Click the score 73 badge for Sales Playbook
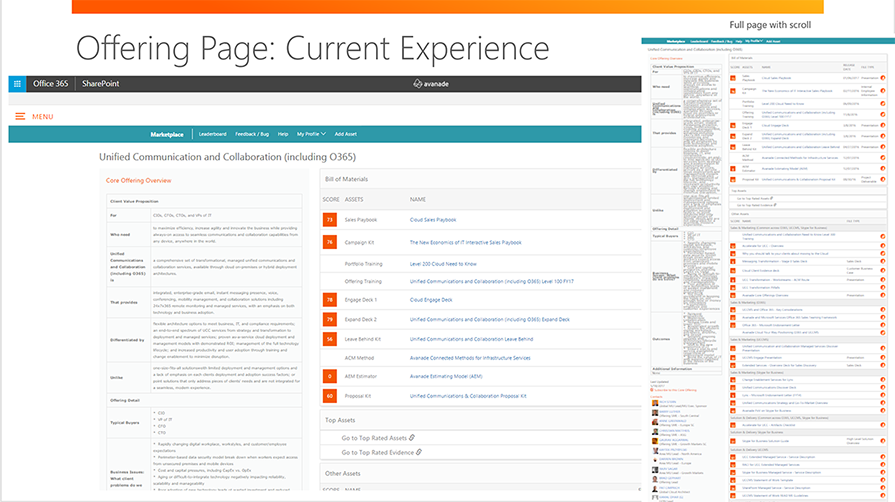This screenshot has height=502, width=895. pyautogui.click(x=329, y=219)
